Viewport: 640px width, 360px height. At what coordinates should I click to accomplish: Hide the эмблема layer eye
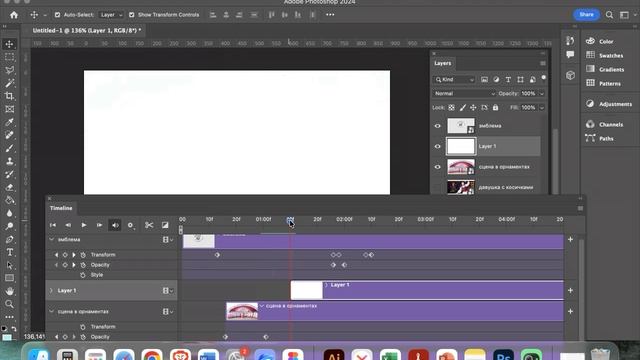438,126
